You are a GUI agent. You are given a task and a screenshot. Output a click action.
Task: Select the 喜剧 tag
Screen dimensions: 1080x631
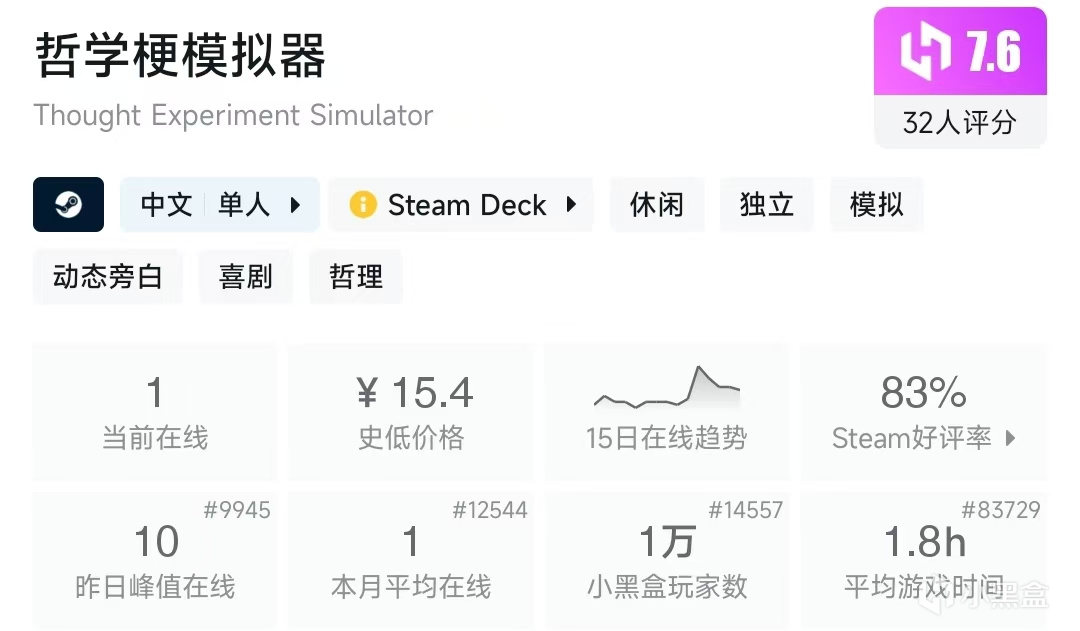point(246,277)
